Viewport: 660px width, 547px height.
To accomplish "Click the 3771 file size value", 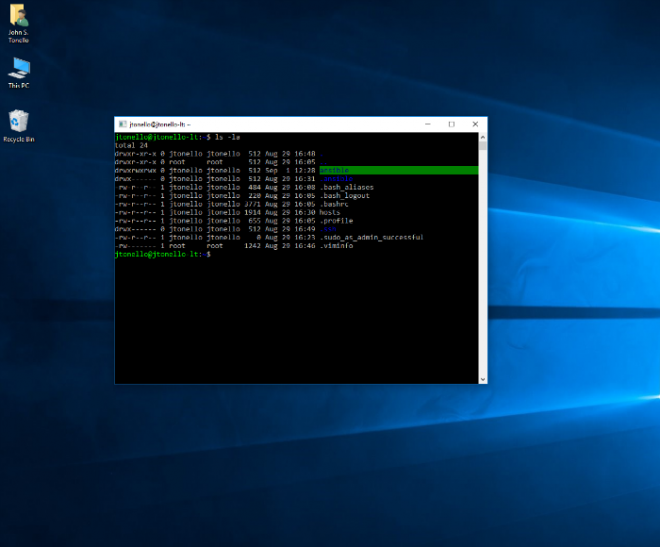I will click(253, 204).
